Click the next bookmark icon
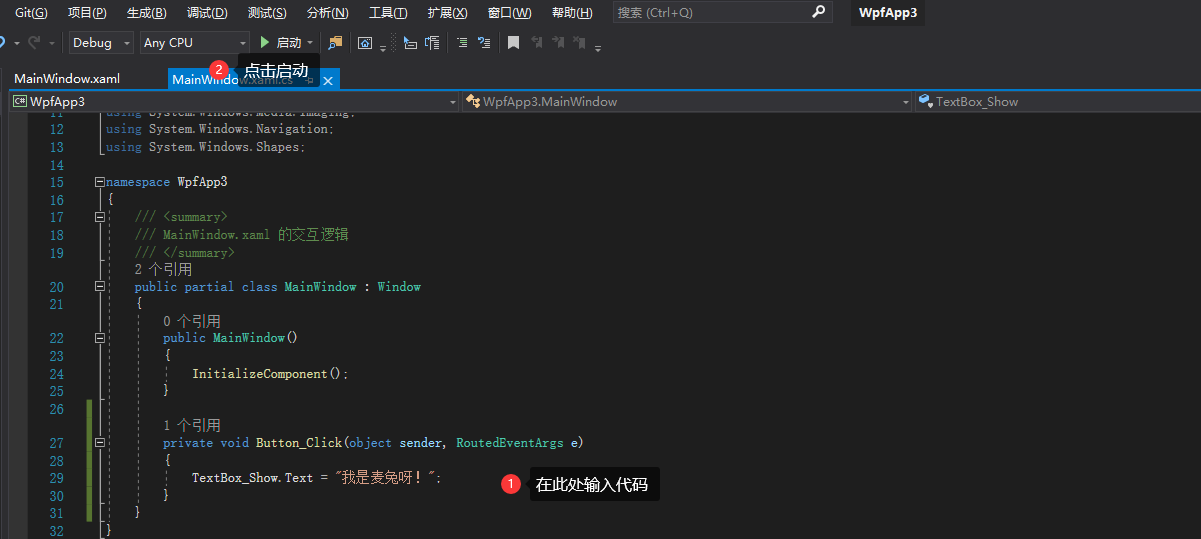Image resolution: width=1201 pixels, height=539 pixels. (x=558, y=43)
